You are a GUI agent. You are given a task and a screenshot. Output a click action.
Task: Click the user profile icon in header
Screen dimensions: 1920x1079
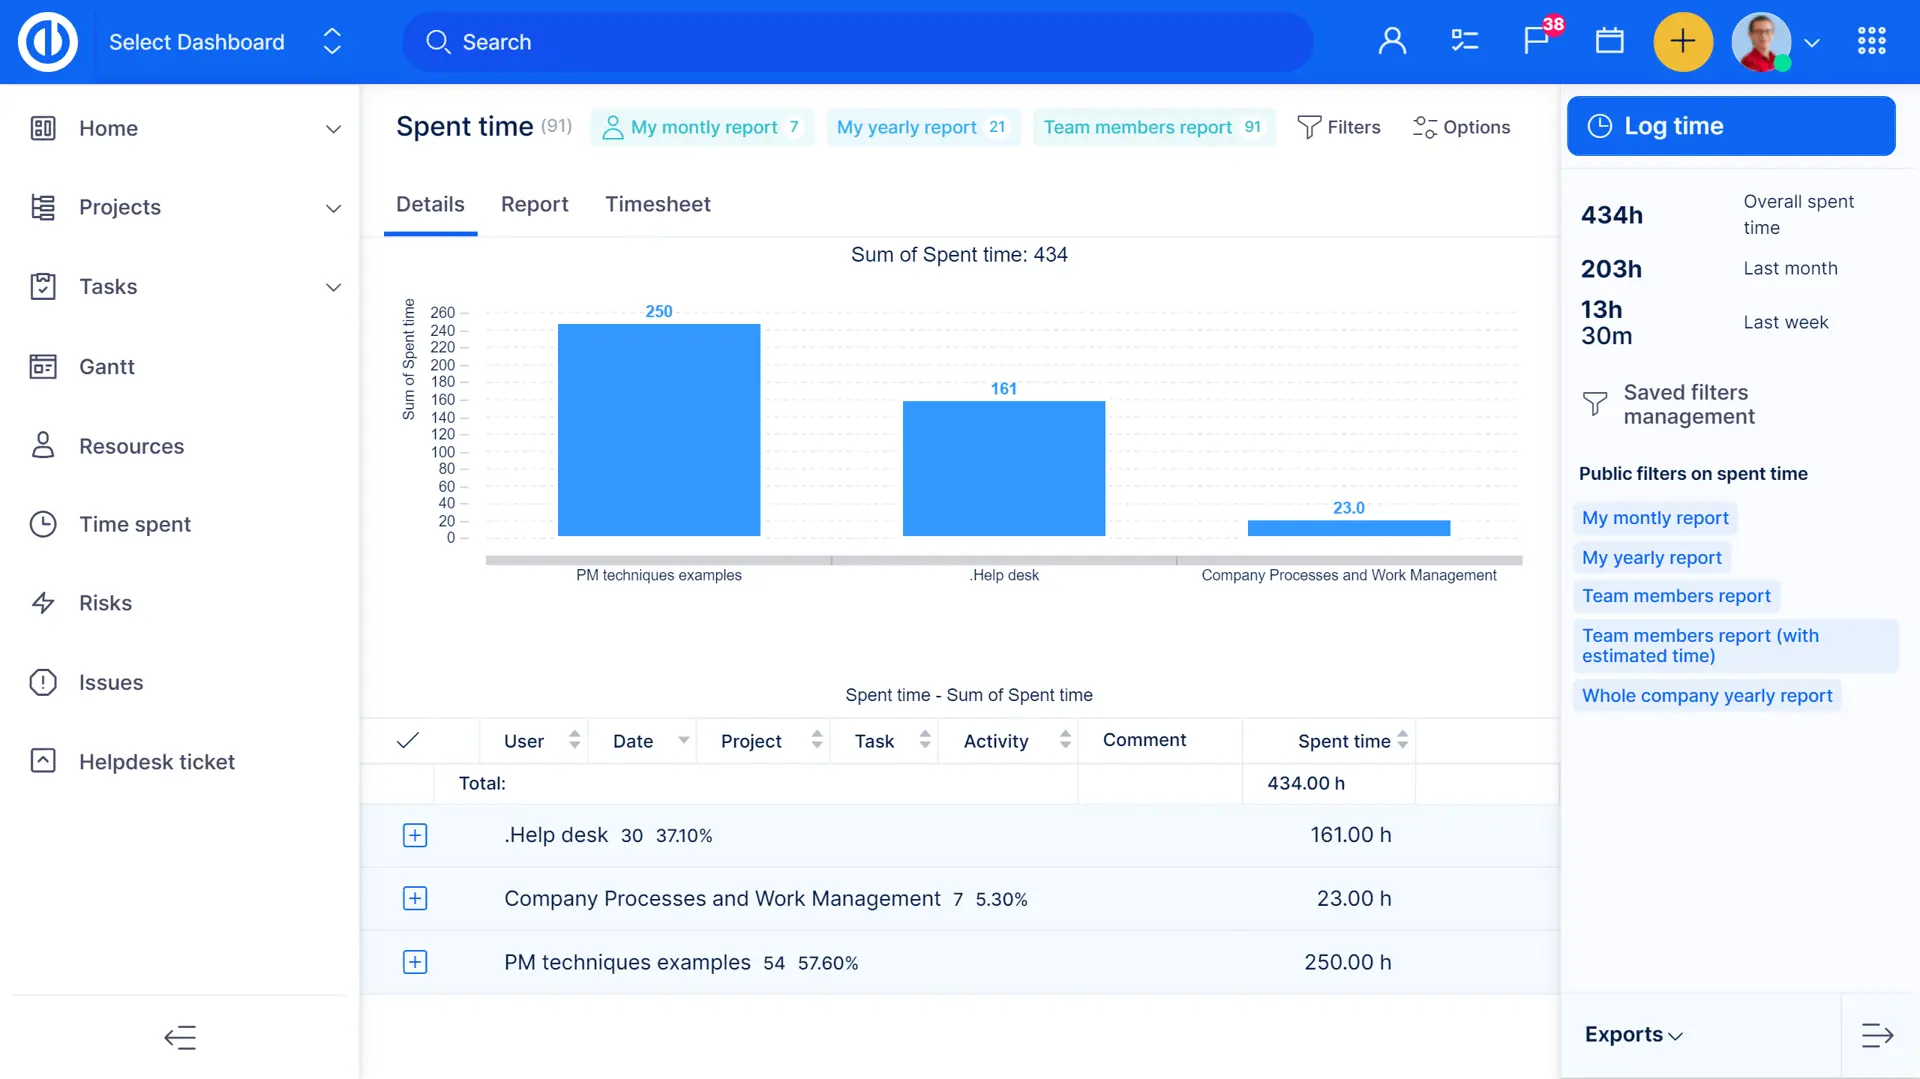pos(1392,41)
